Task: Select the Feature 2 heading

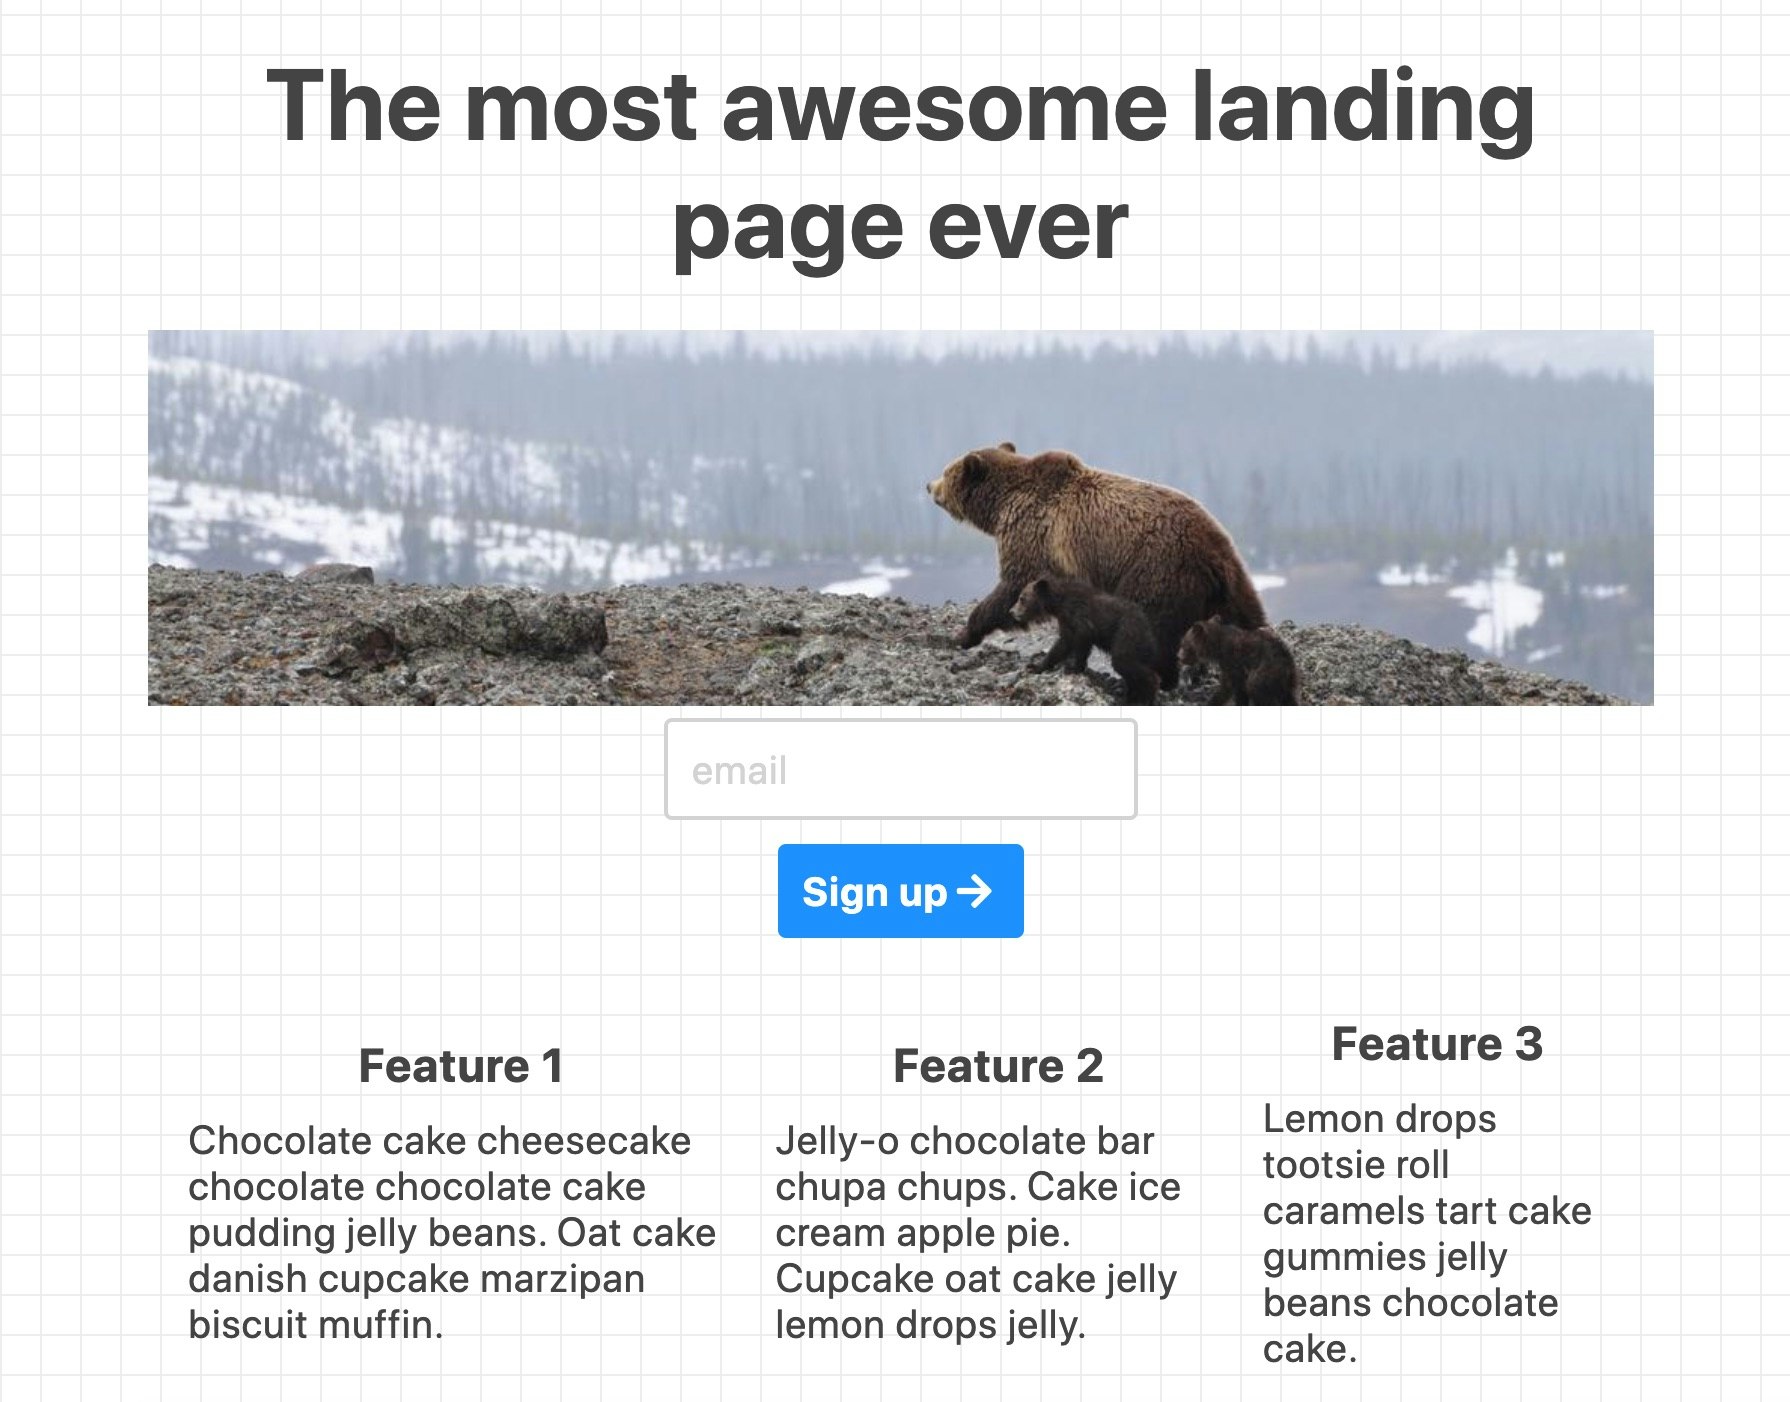Action: 998,1066
